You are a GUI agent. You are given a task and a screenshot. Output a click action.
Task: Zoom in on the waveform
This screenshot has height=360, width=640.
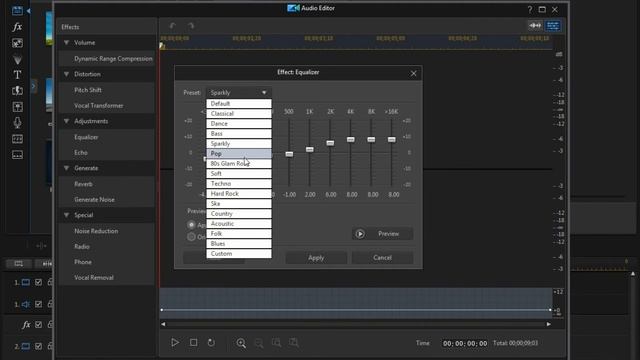pyautogui.click(x=241, y=343)
